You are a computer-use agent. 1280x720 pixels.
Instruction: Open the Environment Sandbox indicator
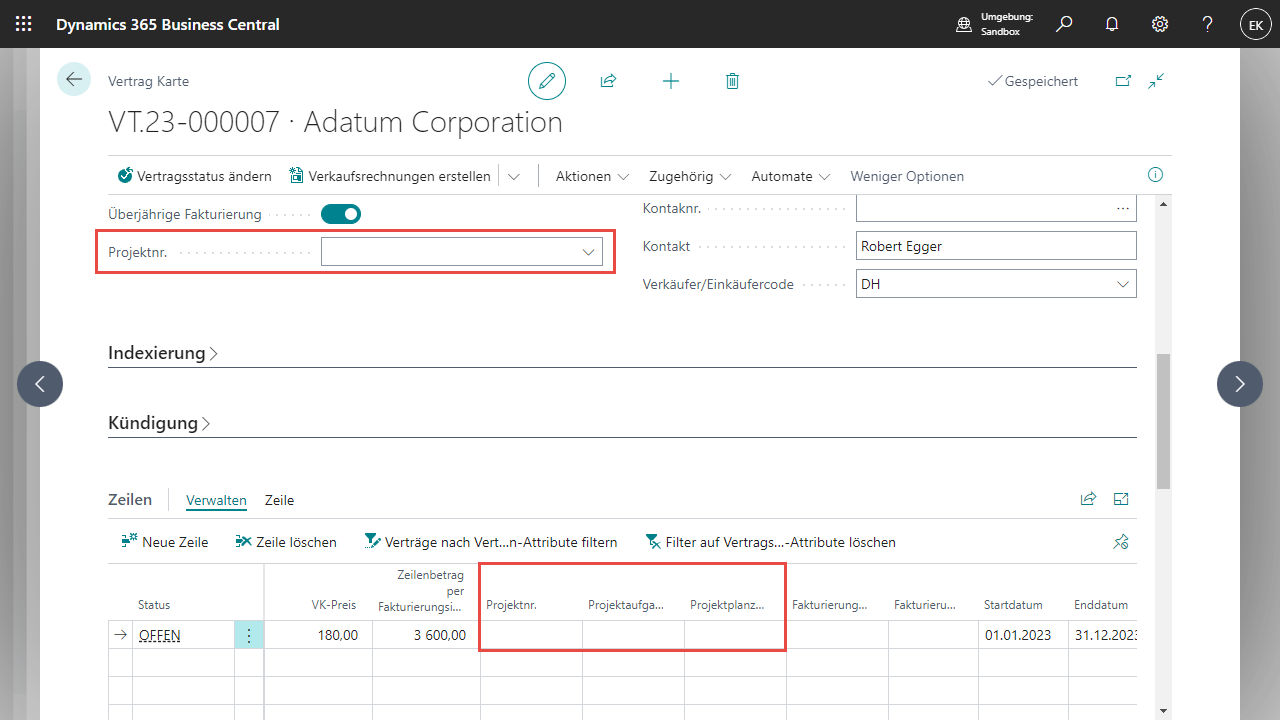pos(994,24)
